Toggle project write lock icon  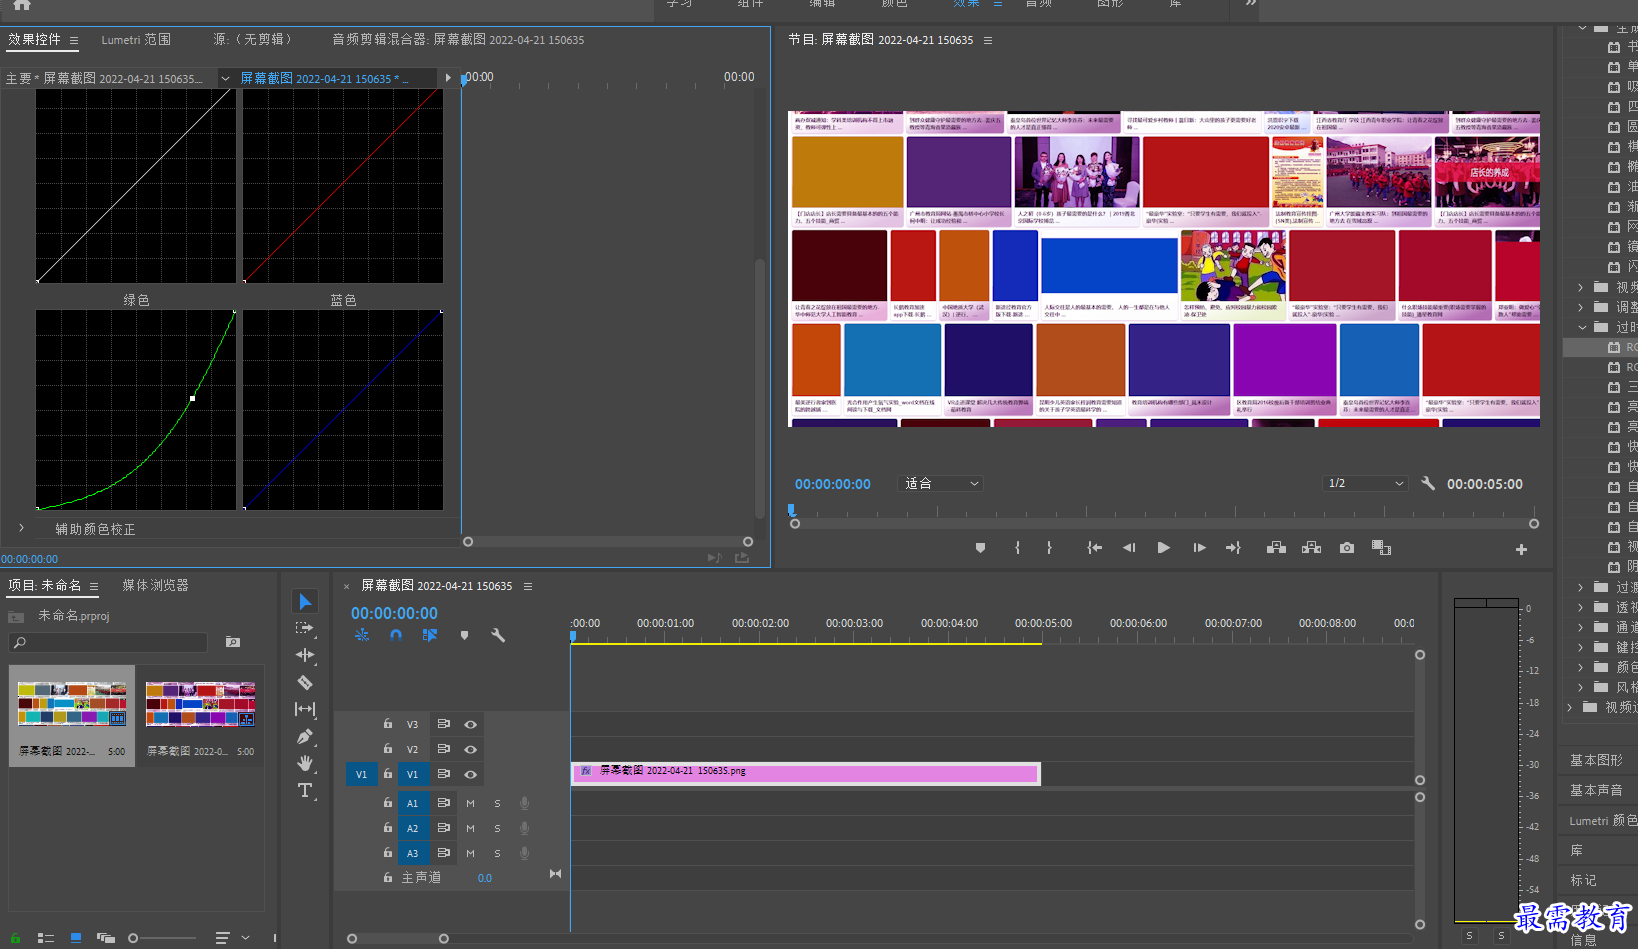click(15, 938)
